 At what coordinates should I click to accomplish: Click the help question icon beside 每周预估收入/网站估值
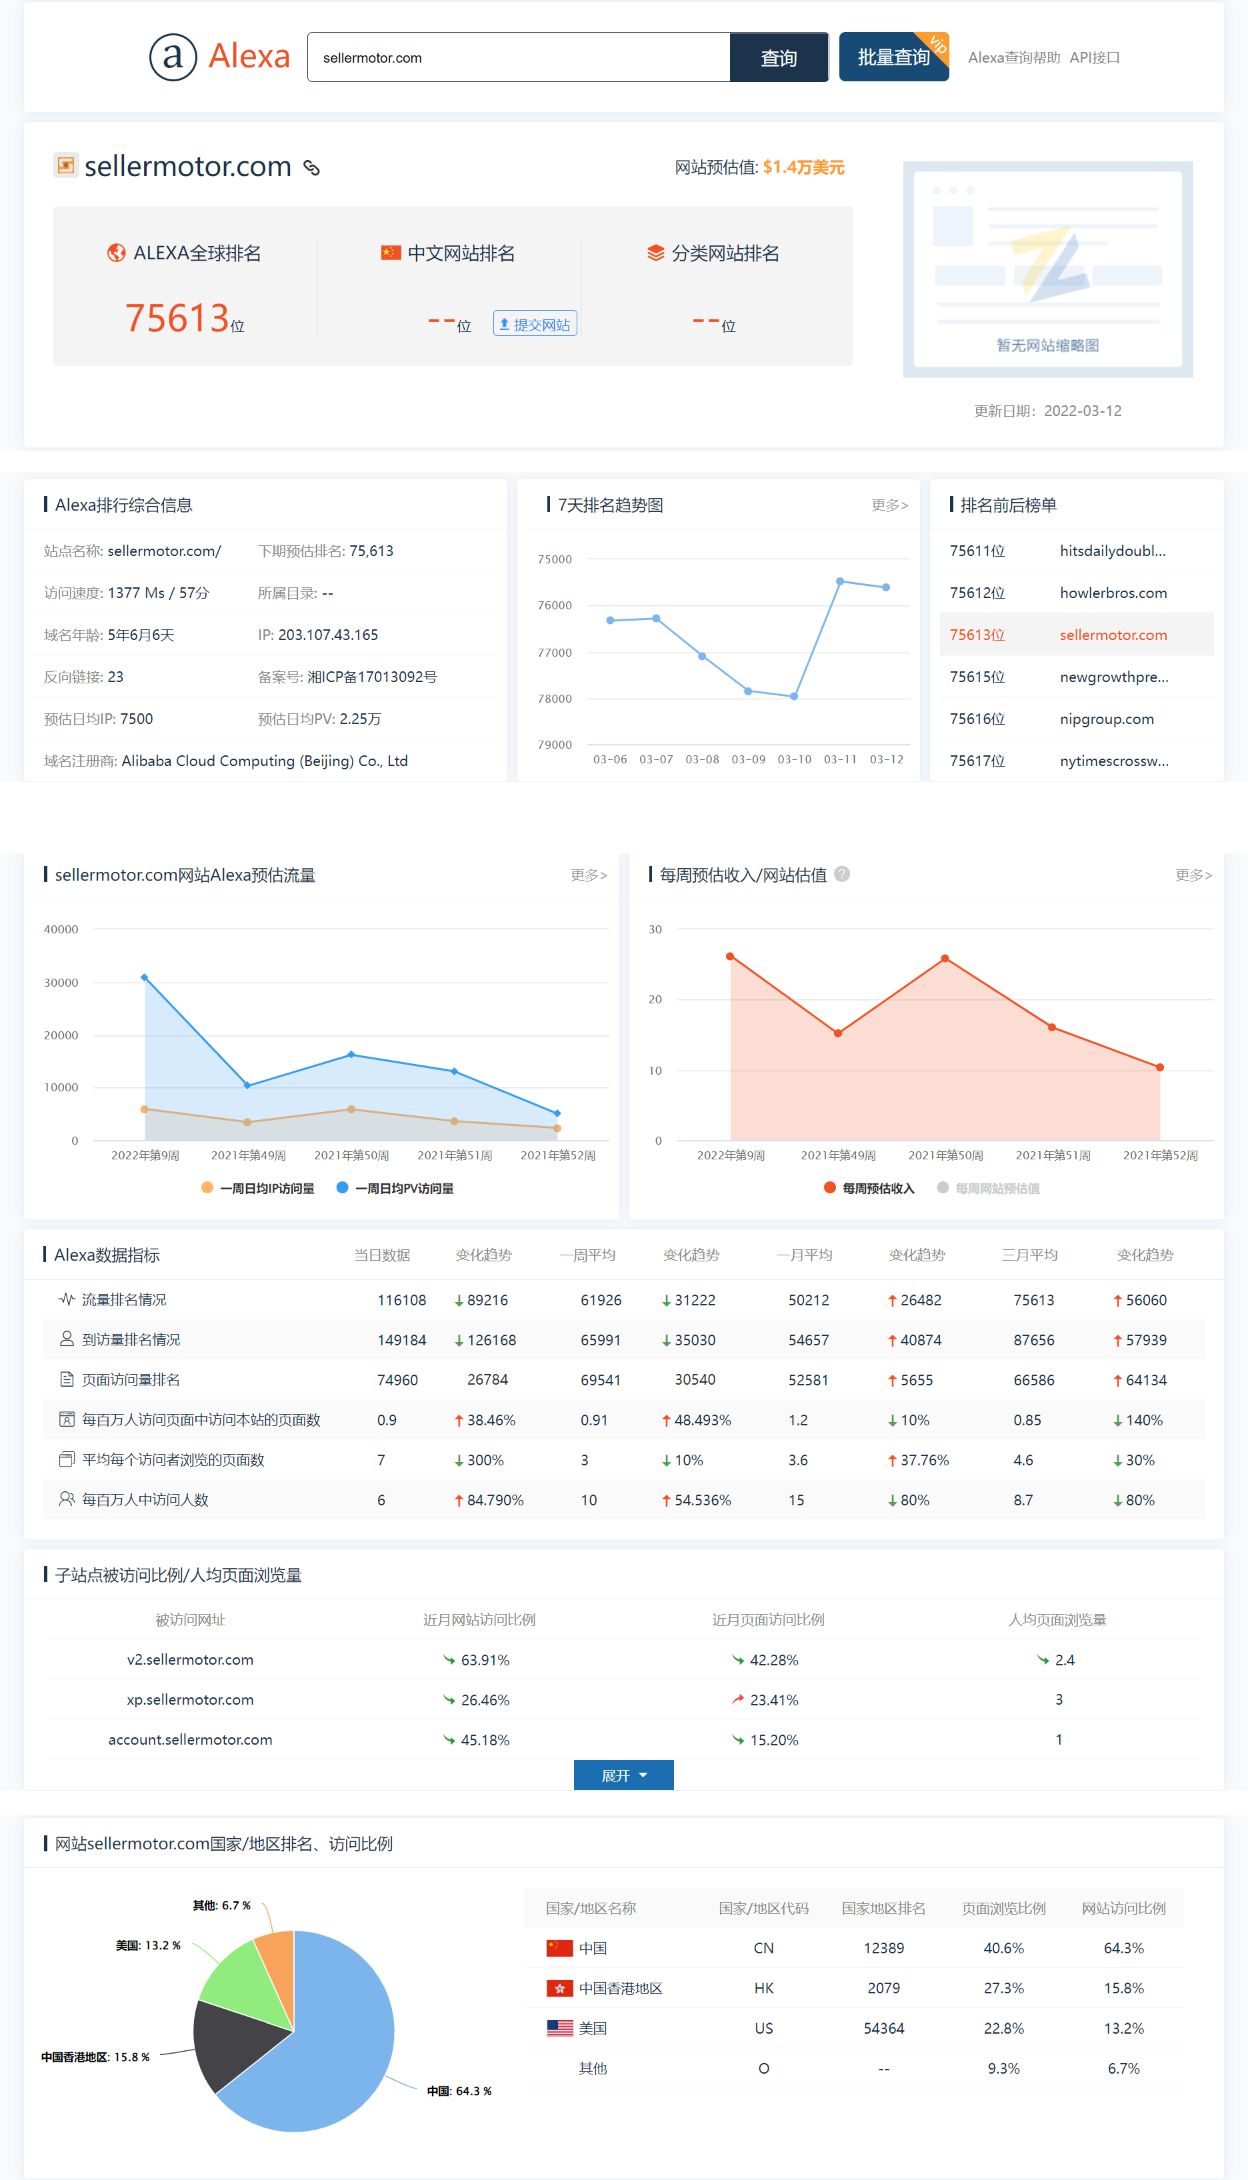(842, 874)
